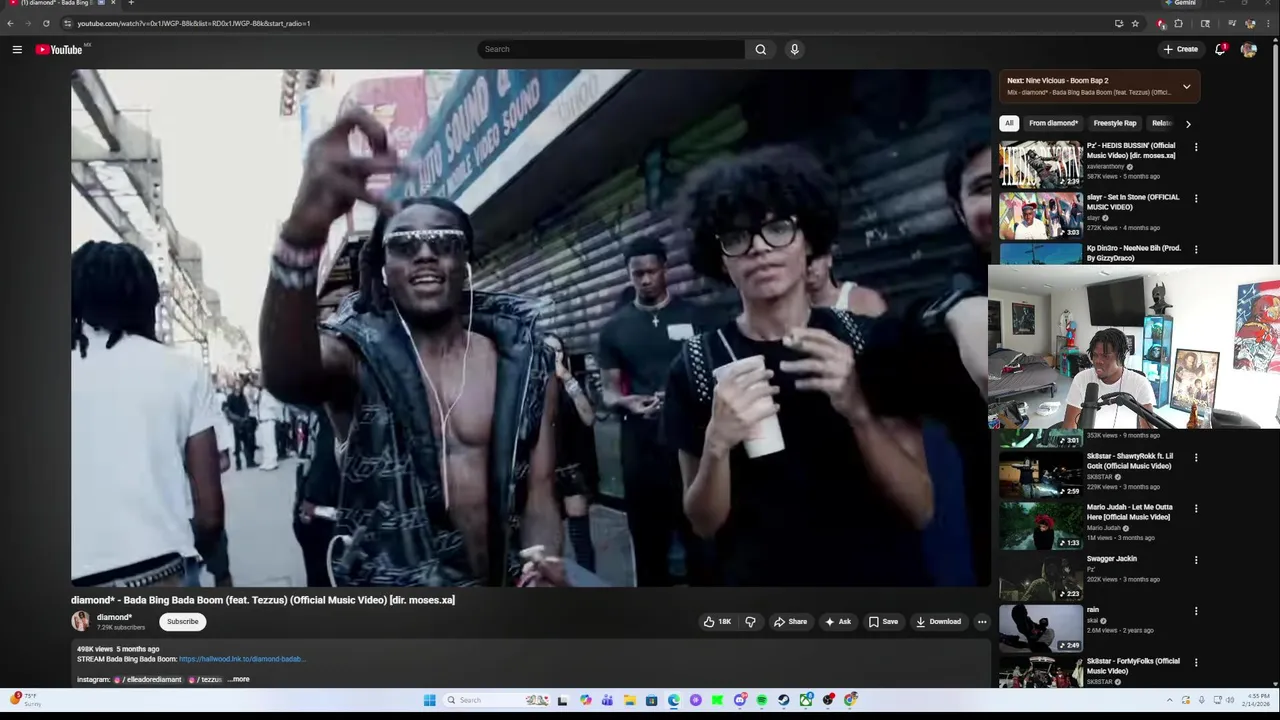
Task: Show more filter chips with right arrow
Action: 1188,124
